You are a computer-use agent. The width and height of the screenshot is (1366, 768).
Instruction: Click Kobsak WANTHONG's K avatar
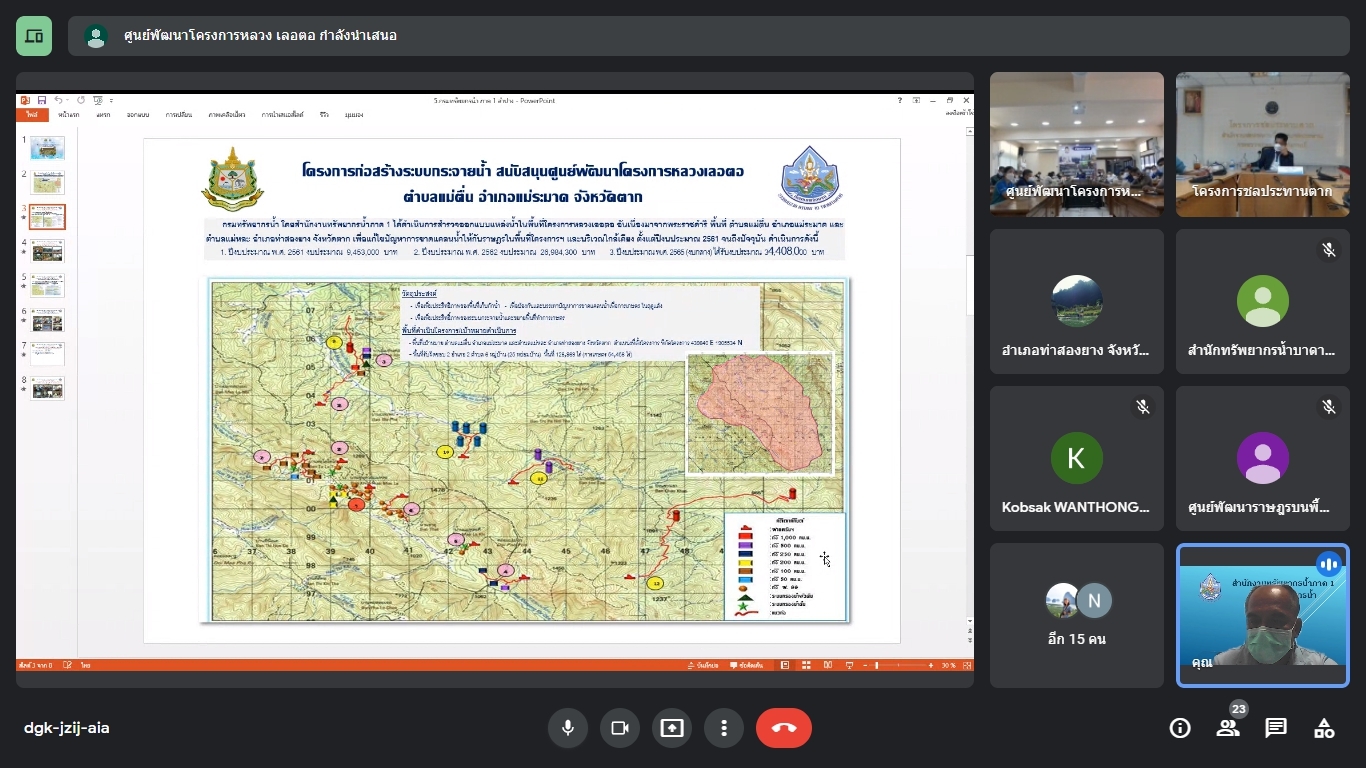(x=1077, y=458)
